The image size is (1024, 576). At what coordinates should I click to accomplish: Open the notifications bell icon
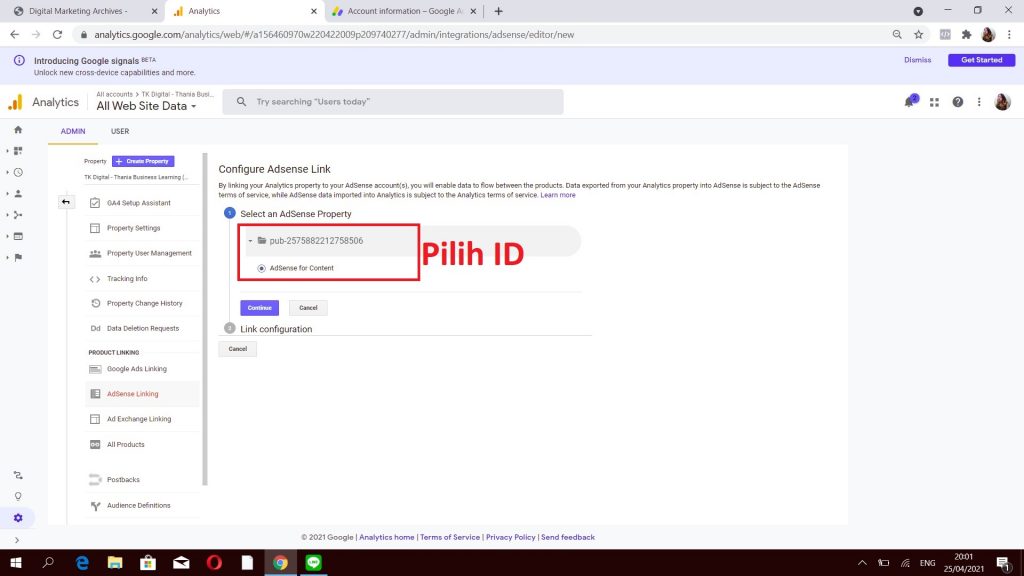tap(910, 102)
